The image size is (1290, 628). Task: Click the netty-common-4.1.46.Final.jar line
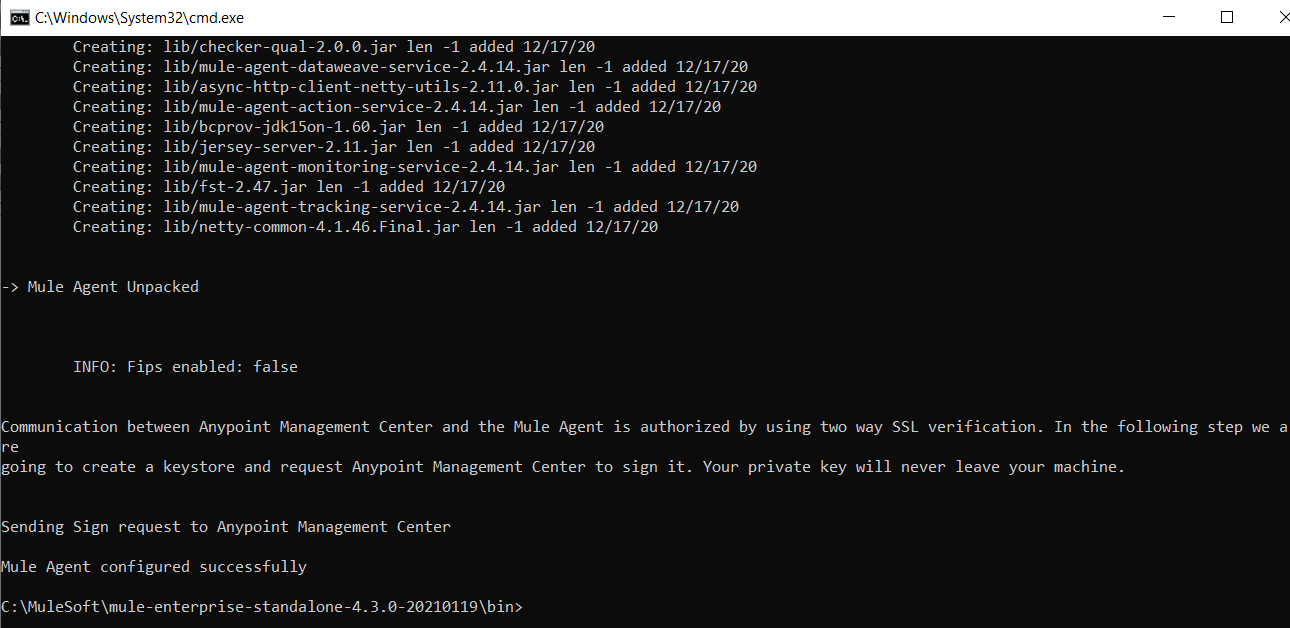(365, 227)
